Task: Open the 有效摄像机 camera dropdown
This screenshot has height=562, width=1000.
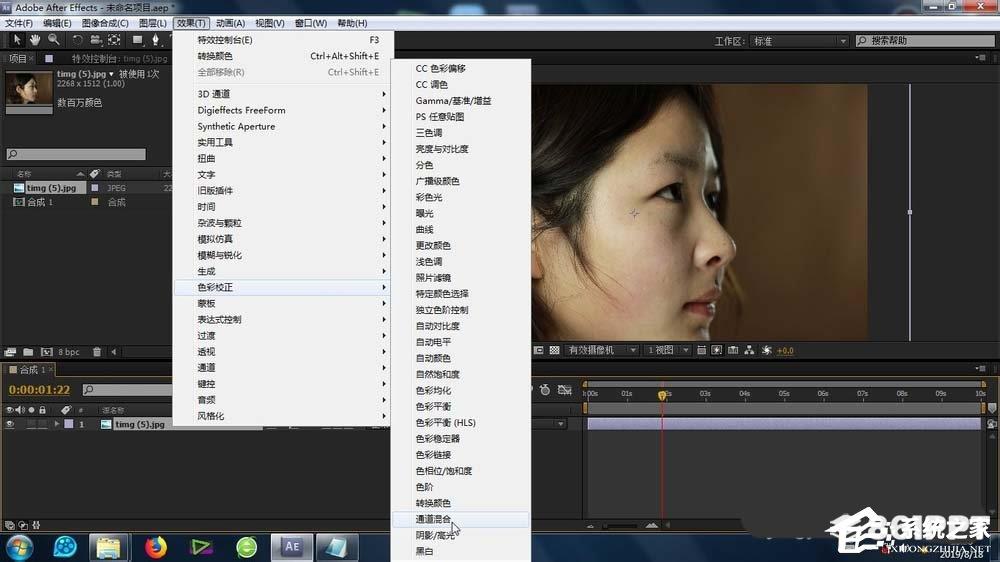Action: pyautogui.click(x=602, y=350)
